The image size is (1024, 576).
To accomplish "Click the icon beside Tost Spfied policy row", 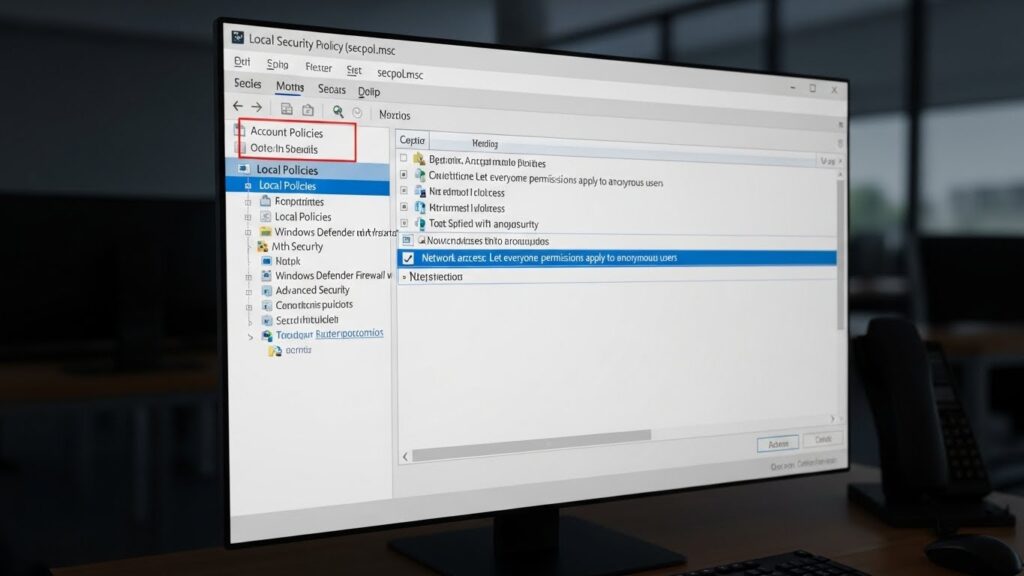I will point(419,223).
